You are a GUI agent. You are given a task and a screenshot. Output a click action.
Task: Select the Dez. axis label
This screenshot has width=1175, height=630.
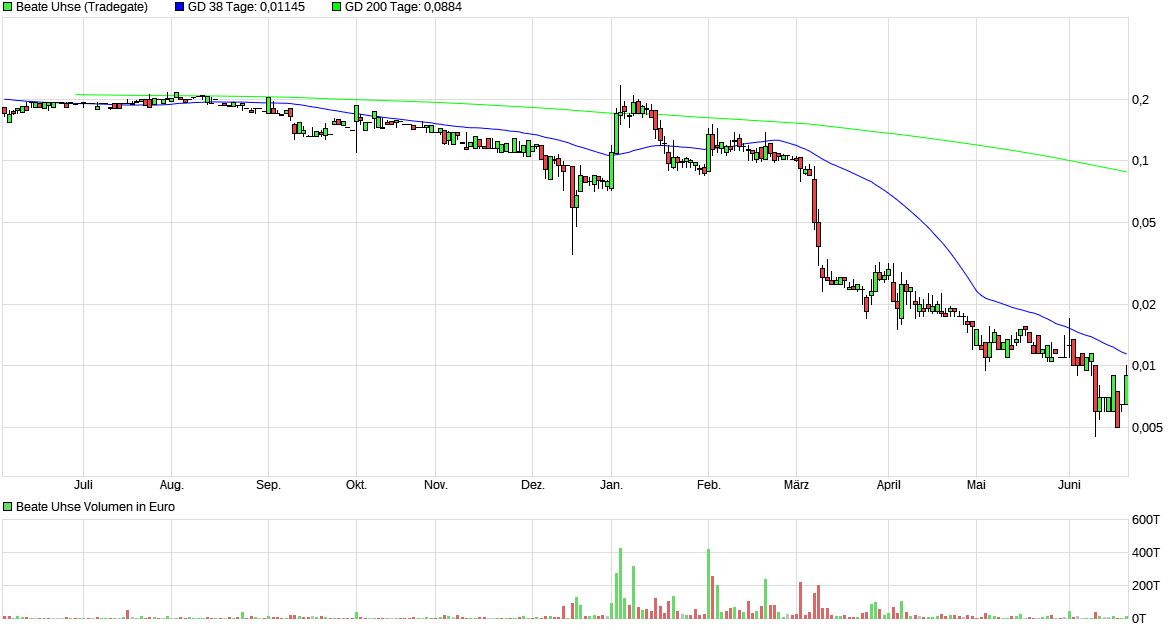(x=532, y=484)
